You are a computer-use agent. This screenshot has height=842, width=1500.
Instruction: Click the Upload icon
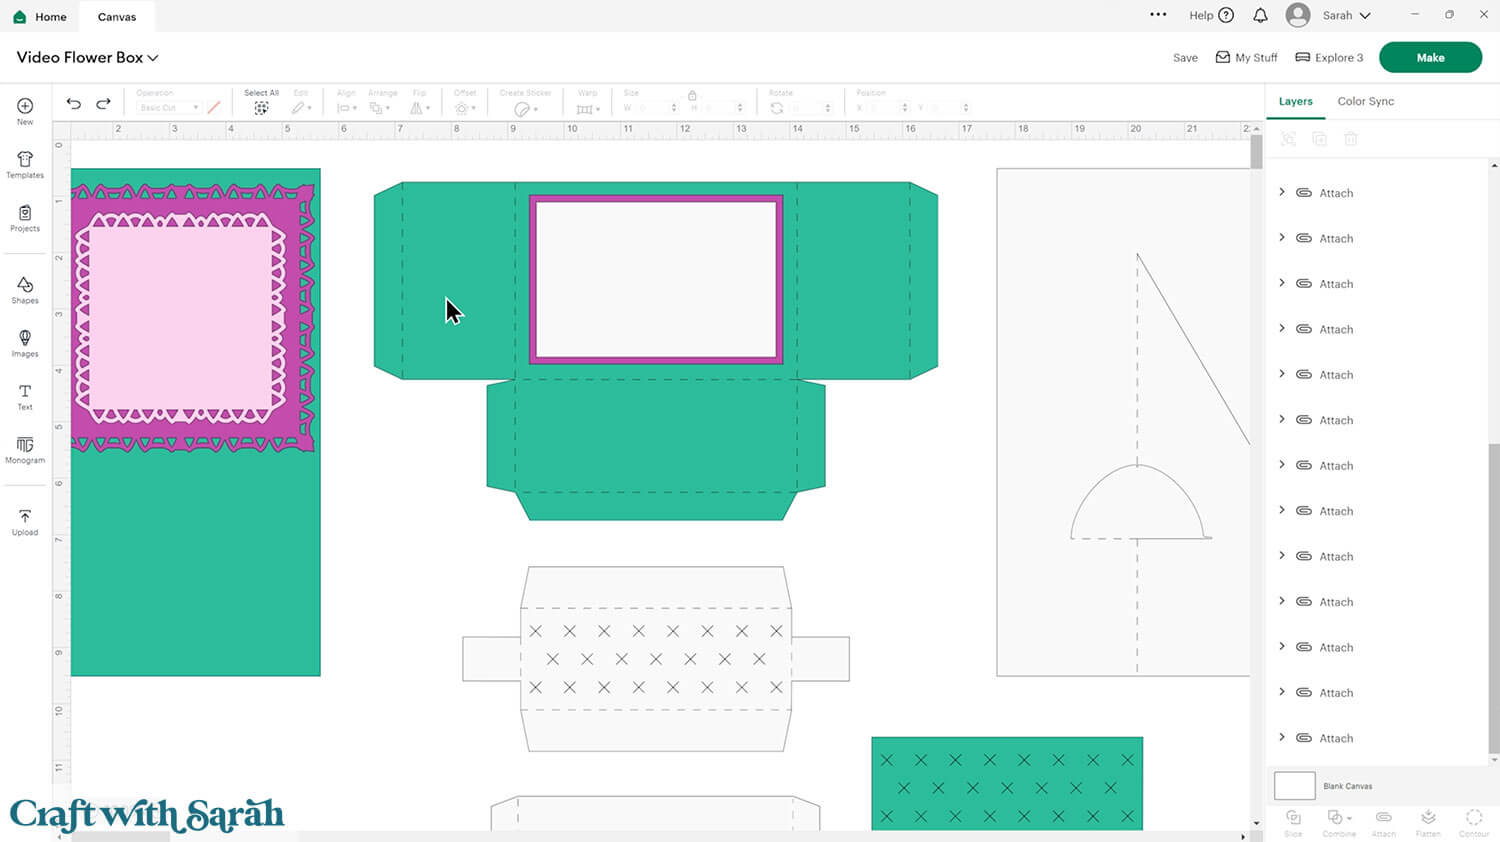click(25, 522)
